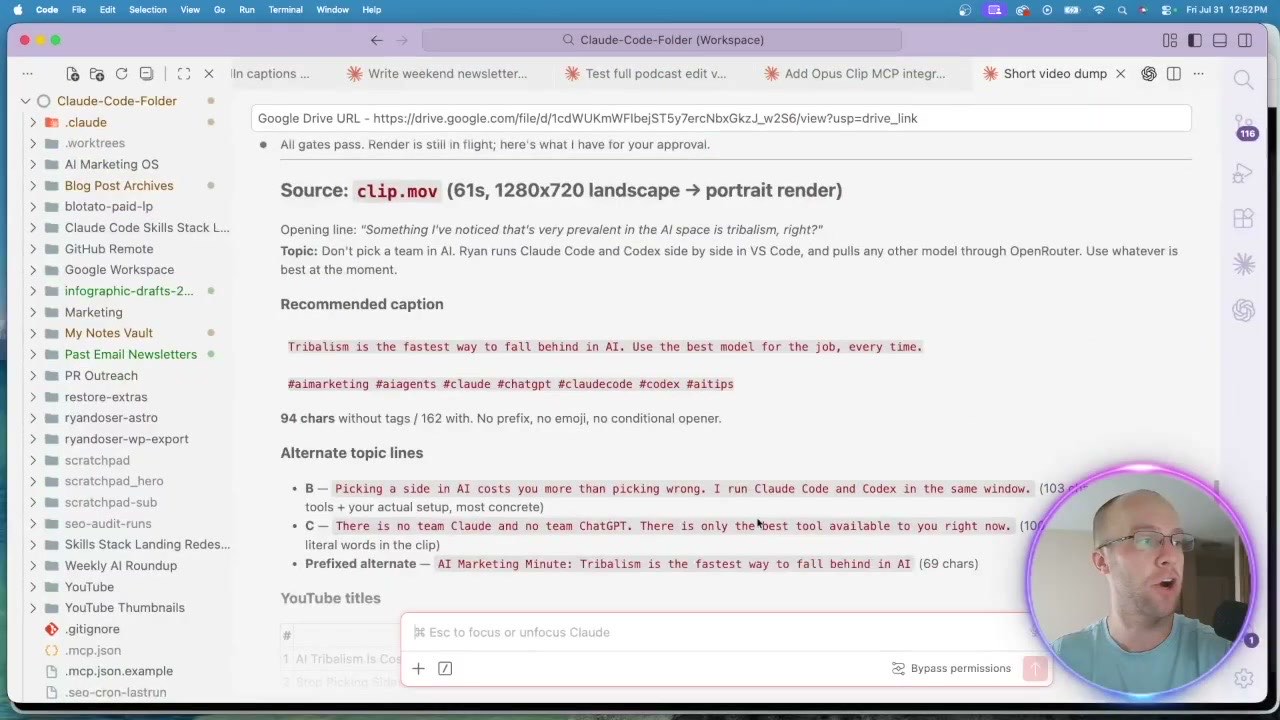Open Search in the activity bar
This screenshot has height=720, width=1280.
(x=1243, y=80)
